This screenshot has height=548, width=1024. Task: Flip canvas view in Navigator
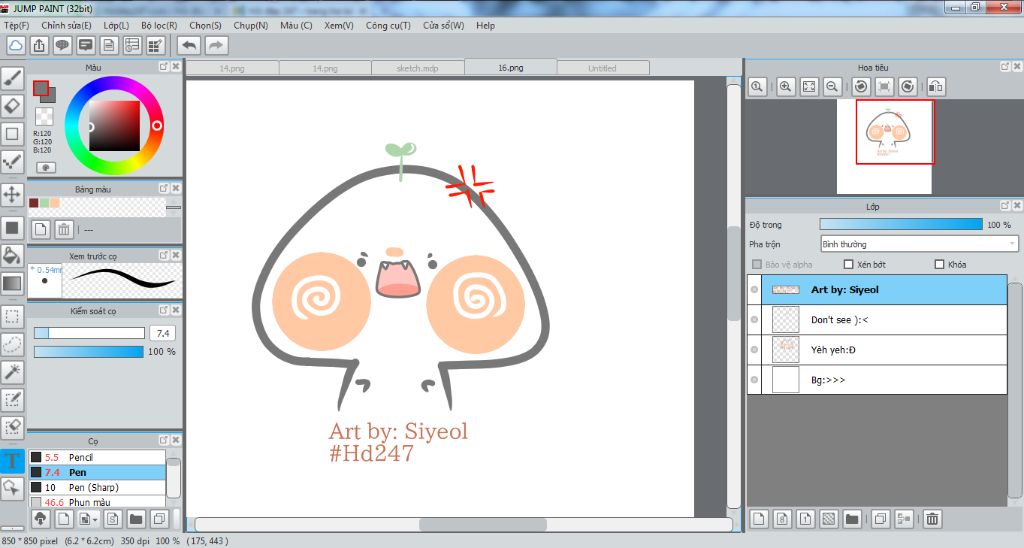click(x=936, y=86)
